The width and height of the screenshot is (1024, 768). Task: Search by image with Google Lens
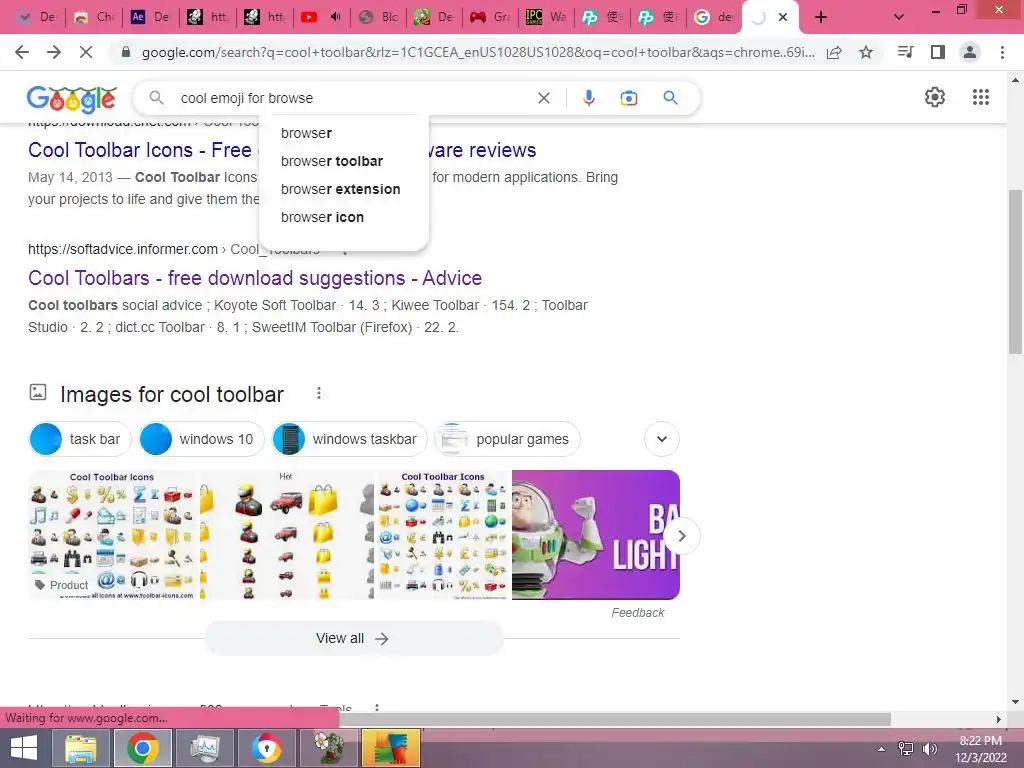628,98
